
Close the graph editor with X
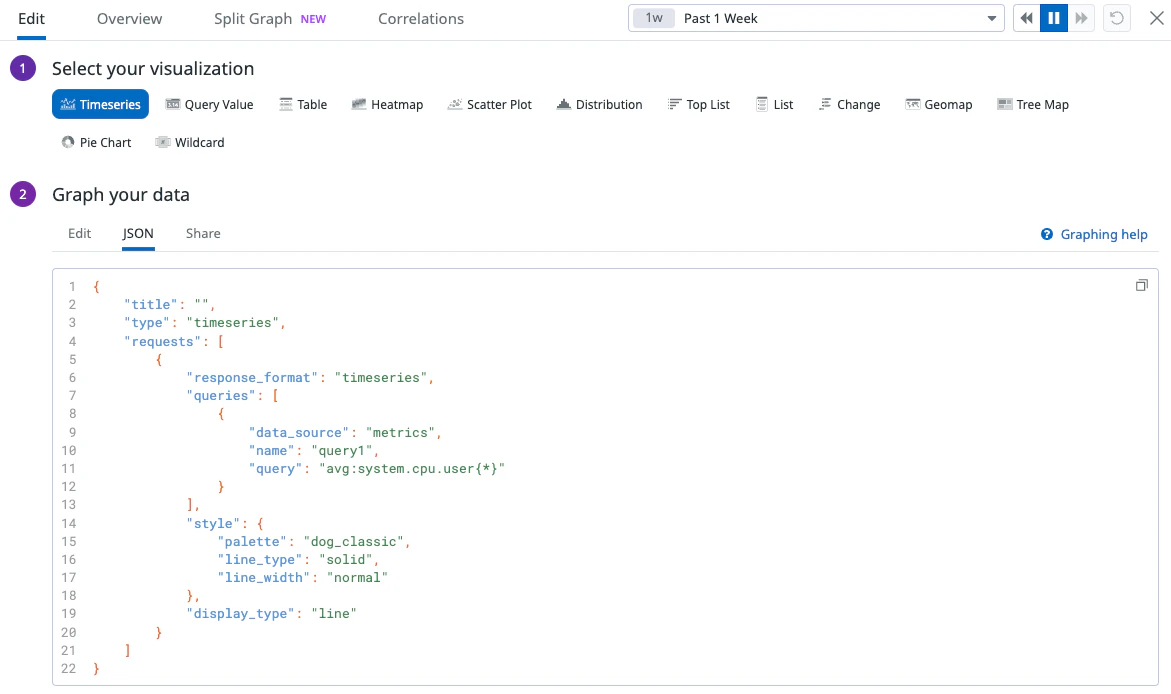point(1156,19)
